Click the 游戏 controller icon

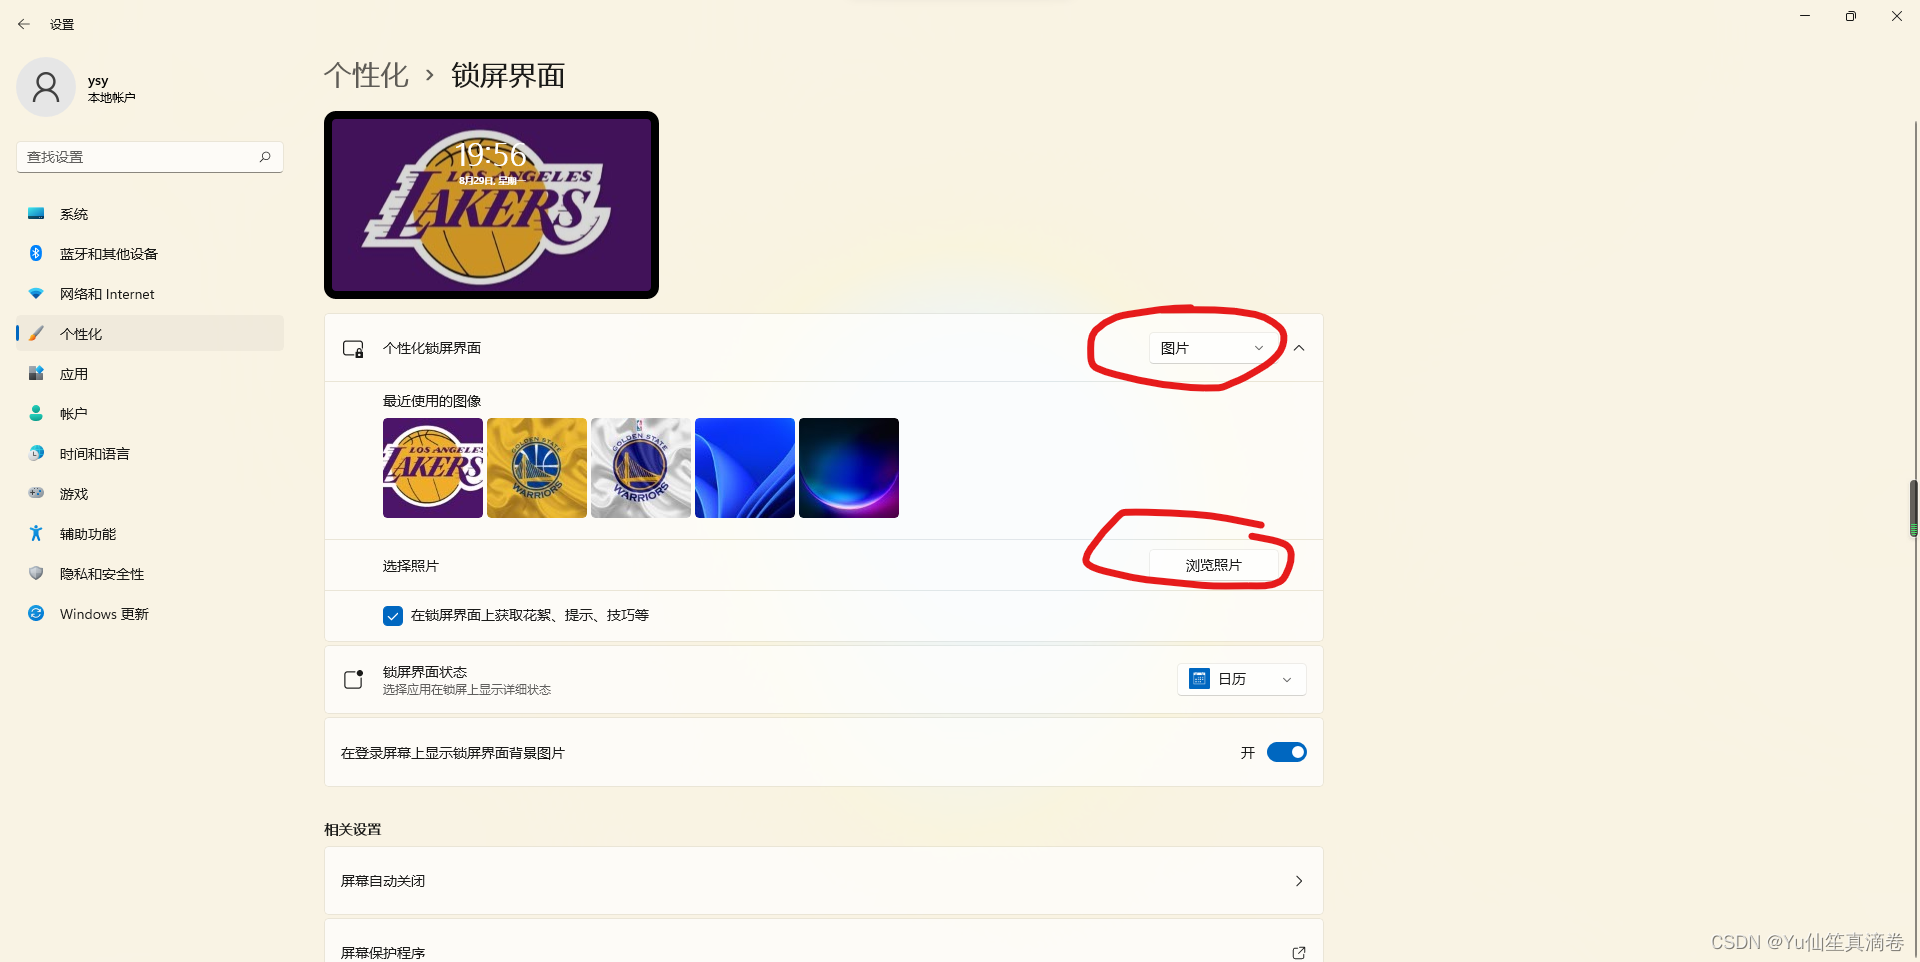pyautogui.click(x=36, y=493)
